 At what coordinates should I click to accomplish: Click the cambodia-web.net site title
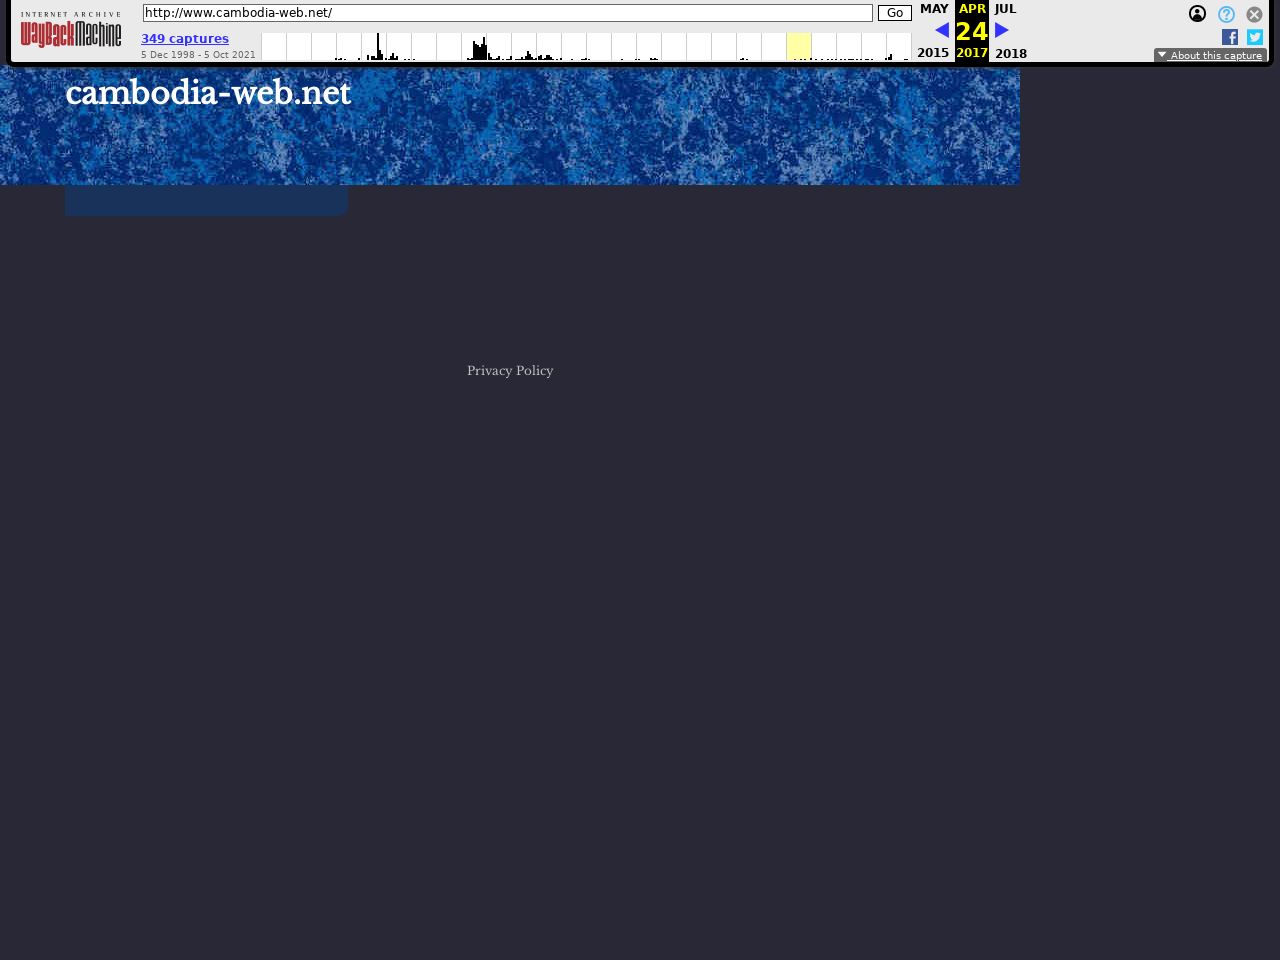[x=208, y=93]
